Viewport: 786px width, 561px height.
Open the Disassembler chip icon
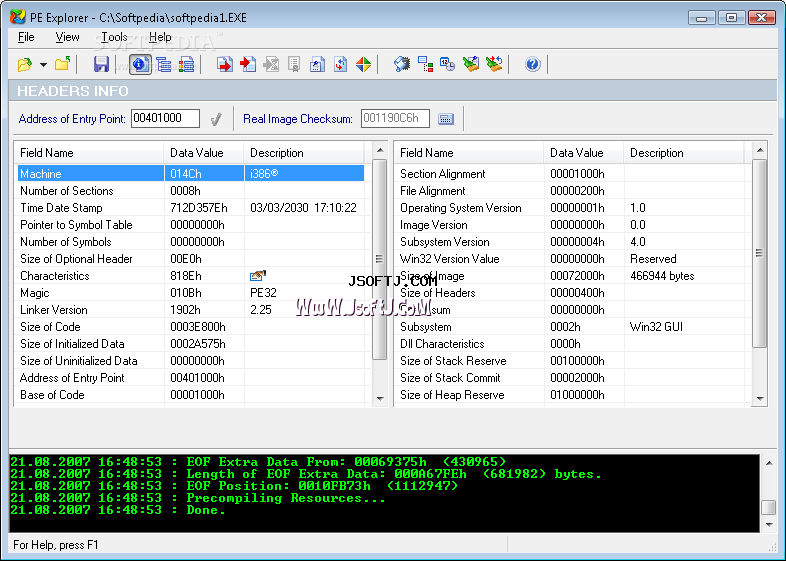coord(402,64)
